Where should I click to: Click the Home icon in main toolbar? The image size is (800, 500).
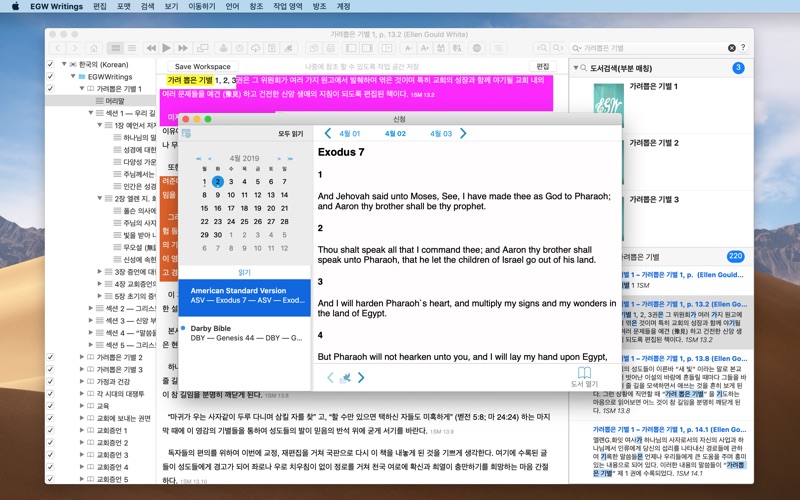click(x=93, y=48)
